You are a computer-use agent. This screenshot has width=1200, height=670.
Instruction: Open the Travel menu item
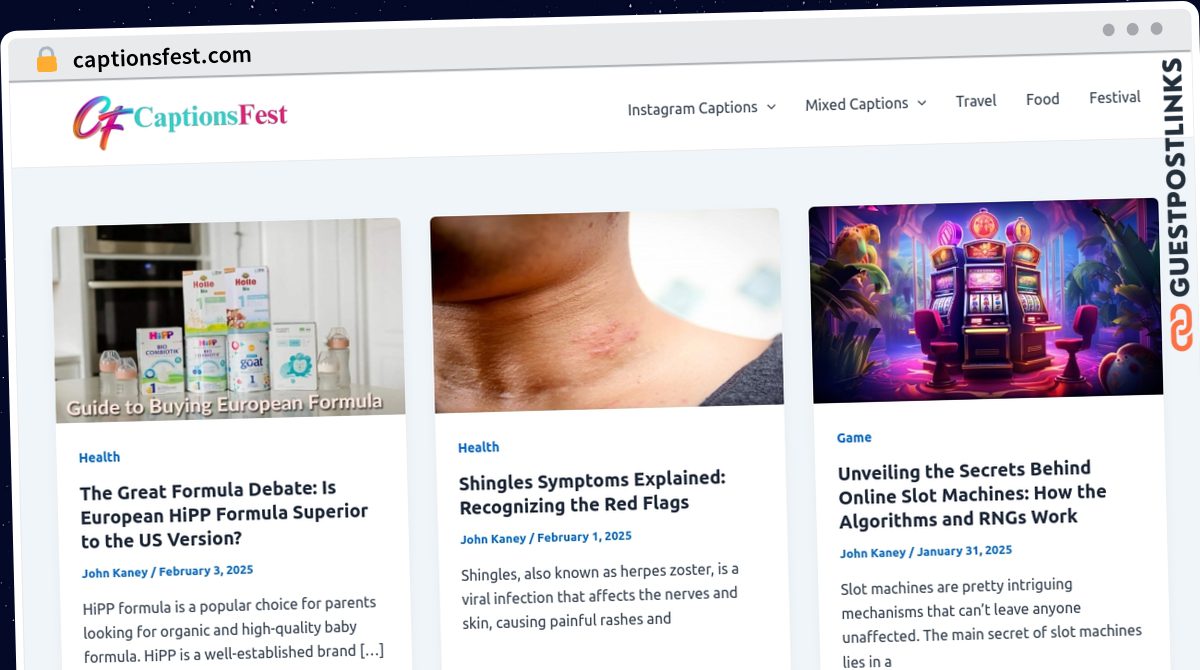point(976,101)
